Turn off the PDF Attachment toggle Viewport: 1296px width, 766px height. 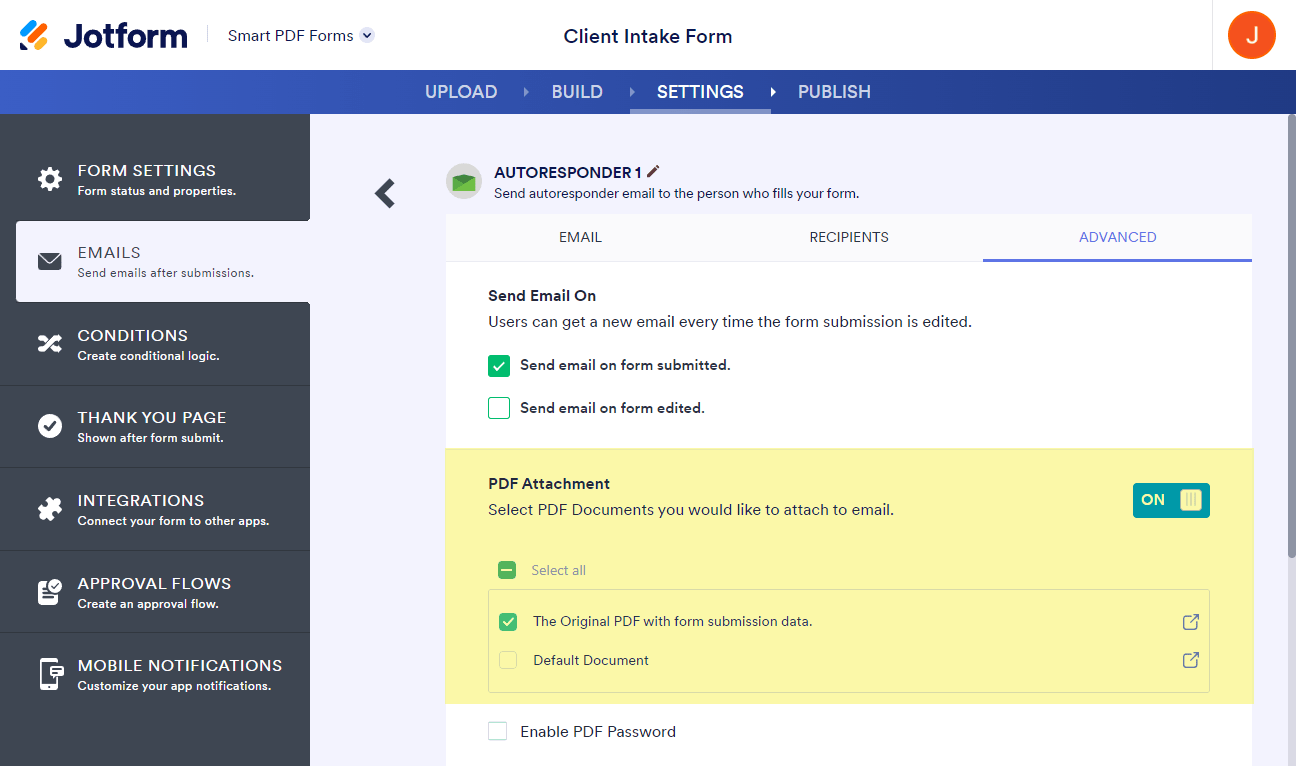[1171, 500]
